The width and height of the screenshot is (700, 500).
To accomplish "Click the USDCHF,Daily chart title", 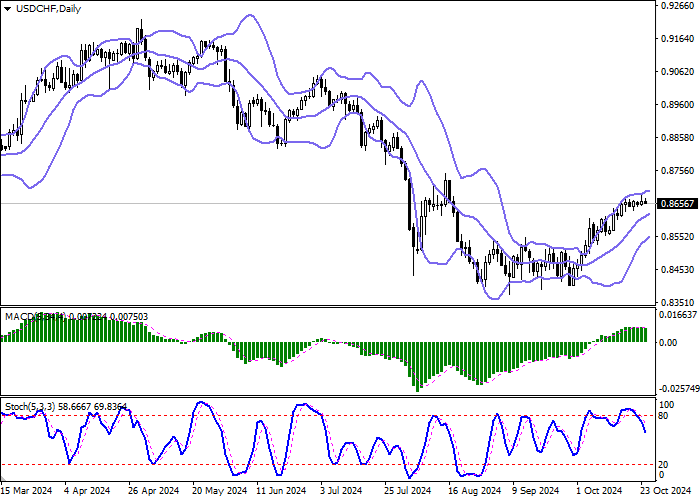I will coord(48,9).
